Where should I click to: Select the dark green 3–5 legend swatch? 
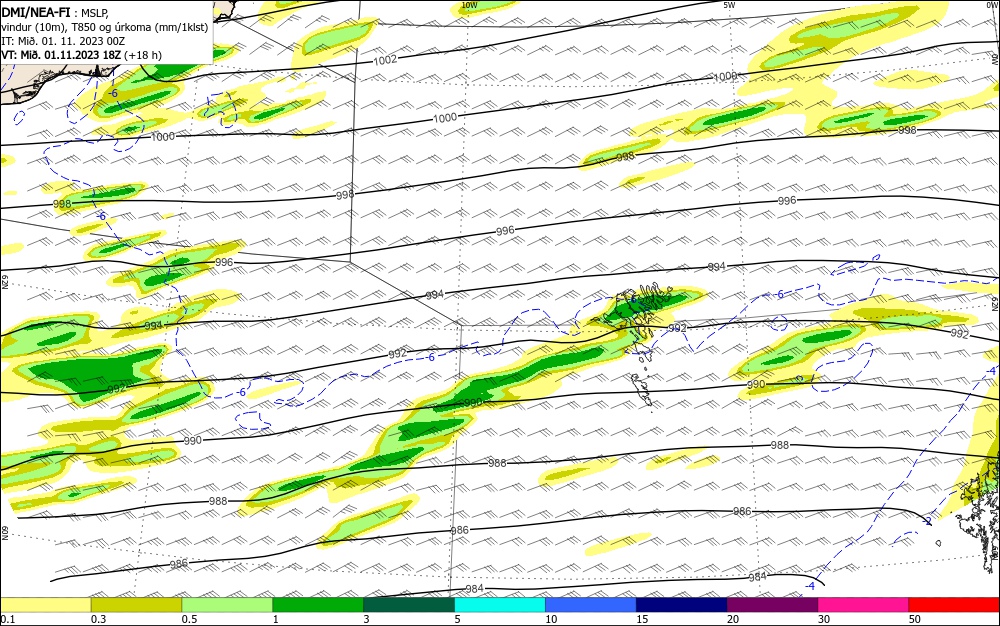point(409,605)
